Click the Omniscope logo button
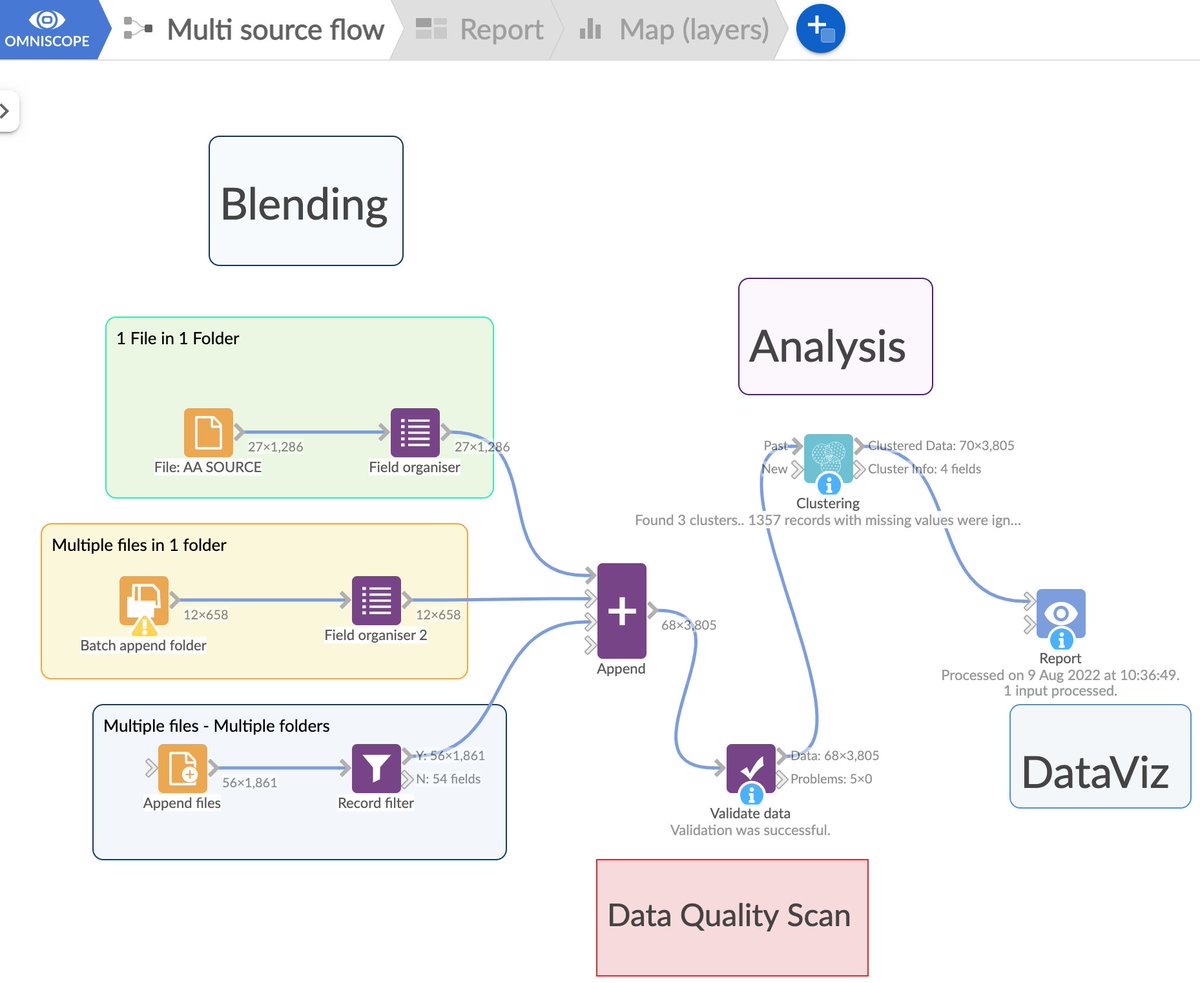 click(47, 30)
